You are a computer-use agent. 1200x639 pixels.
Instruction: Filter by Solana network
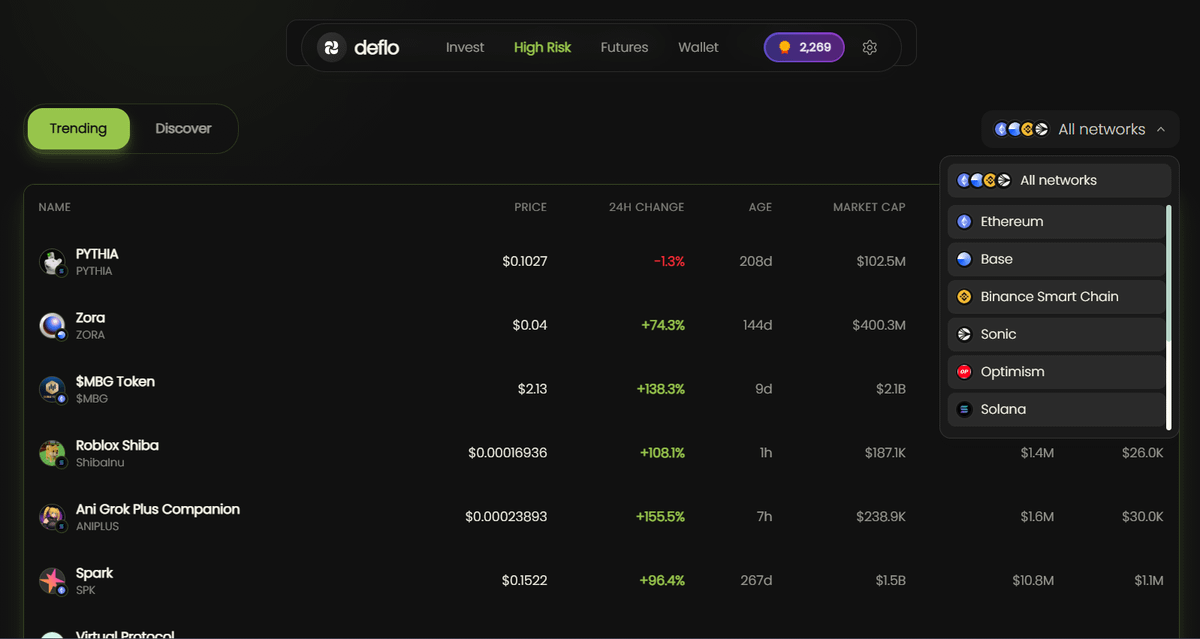1056,409
